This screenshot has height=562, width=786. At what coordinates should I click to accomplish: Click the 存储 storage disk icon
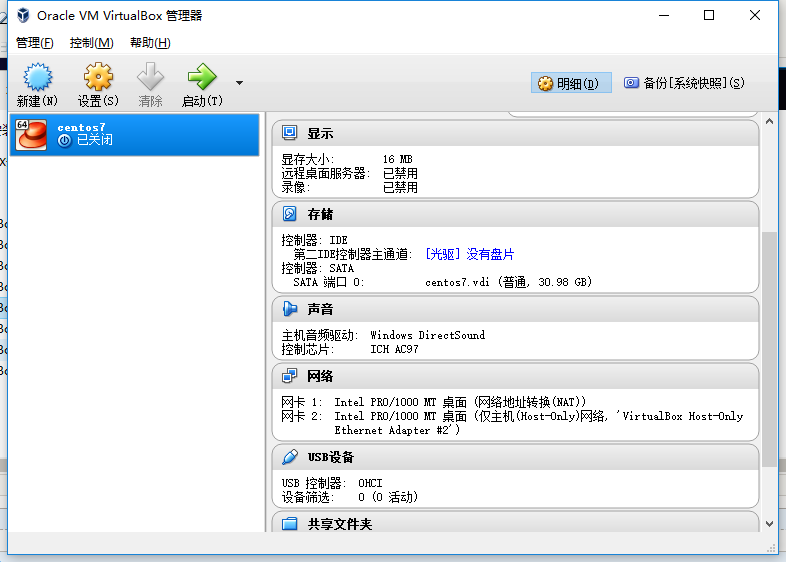point(290,214)
